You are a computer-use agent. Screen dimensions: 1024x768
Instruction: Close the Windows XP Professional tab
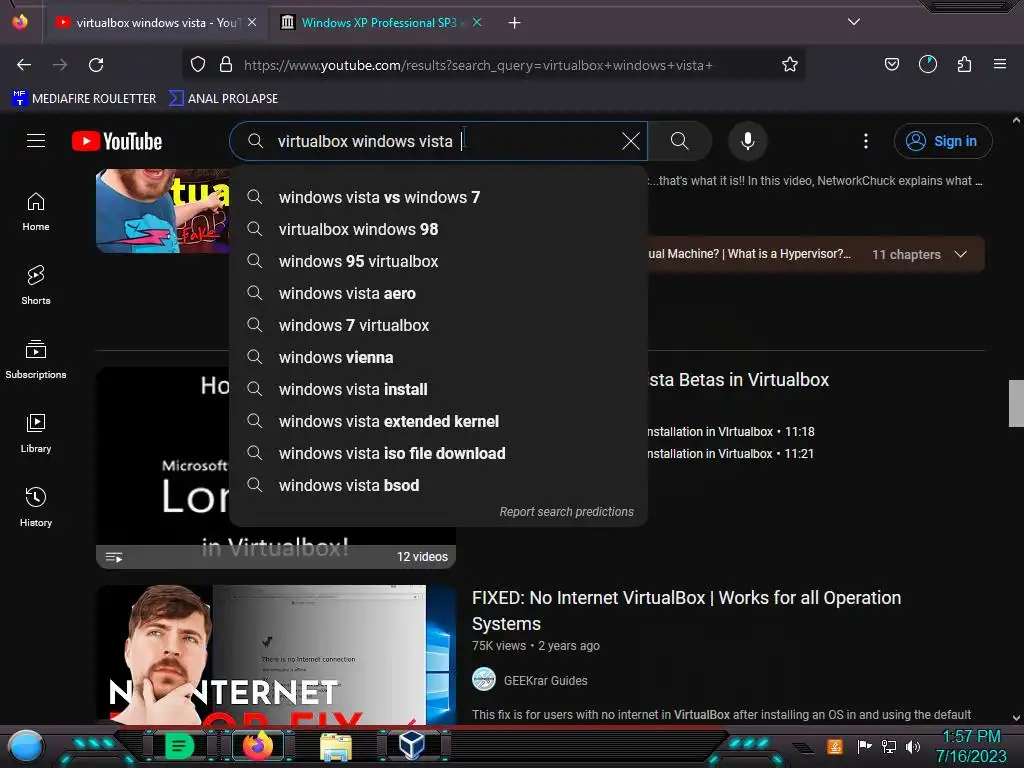[x=477, y=22]
